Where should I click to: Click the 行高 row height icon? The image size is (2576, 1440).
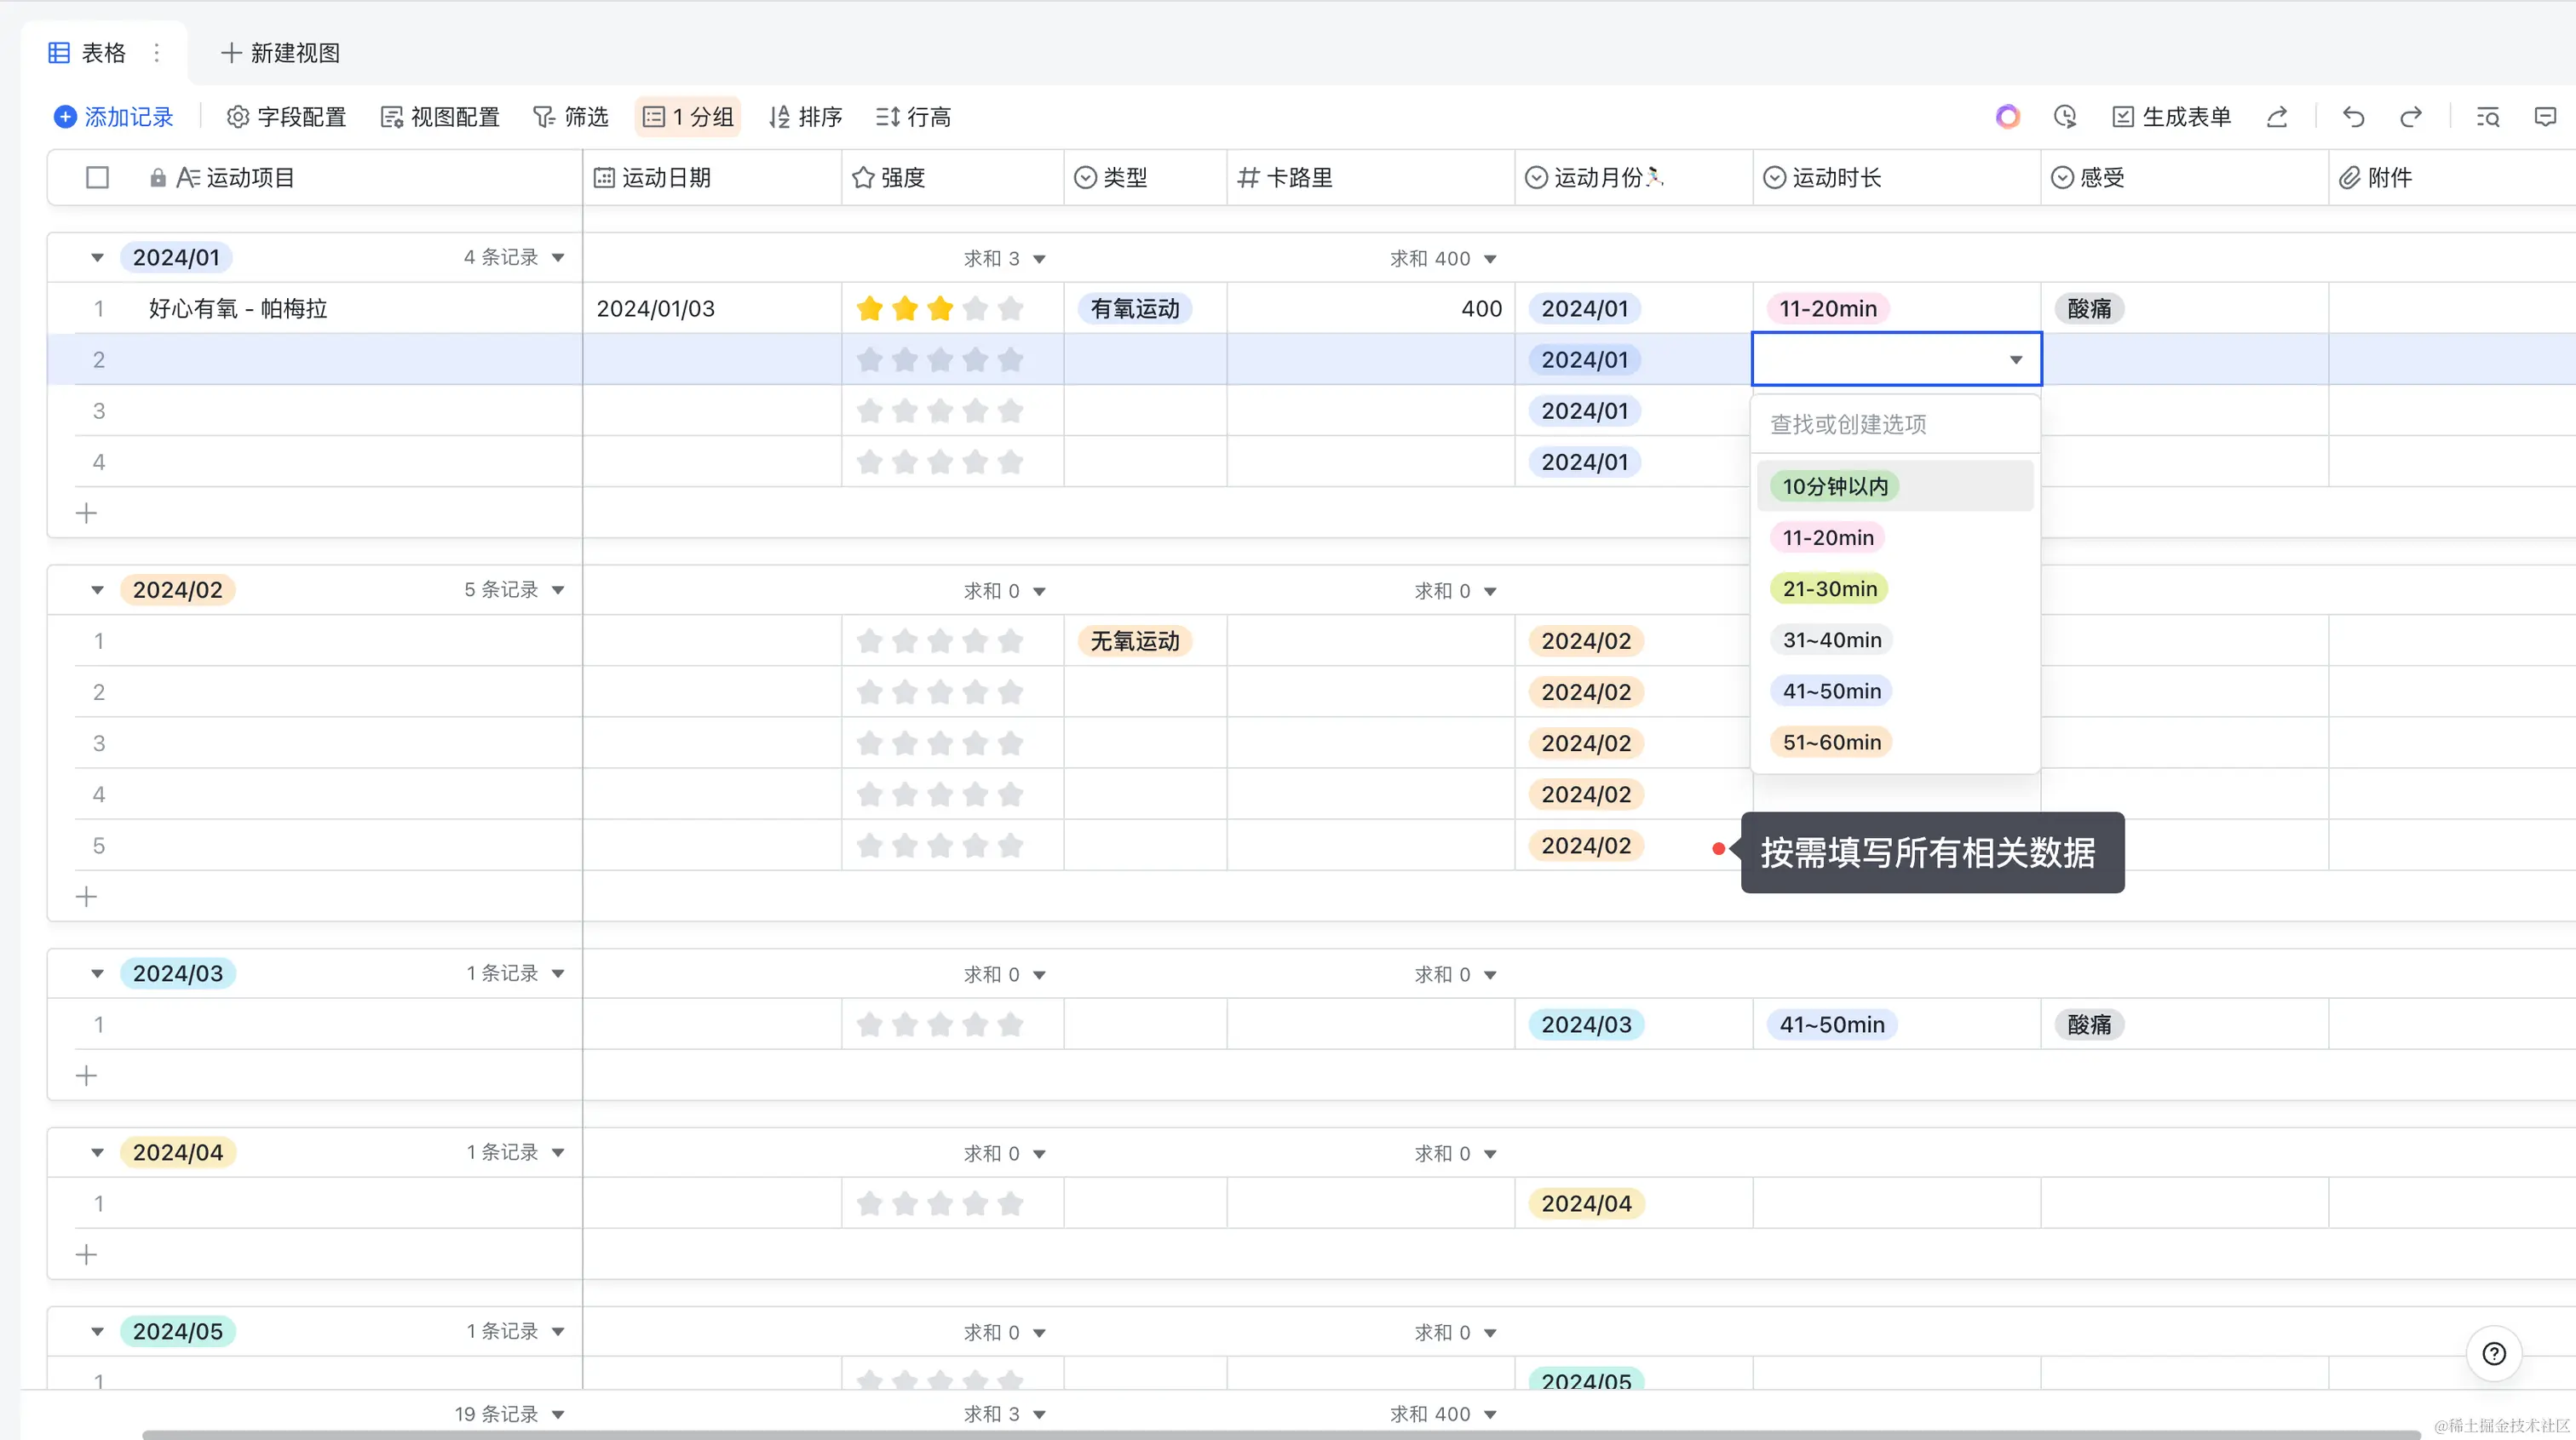coord(886,117)
